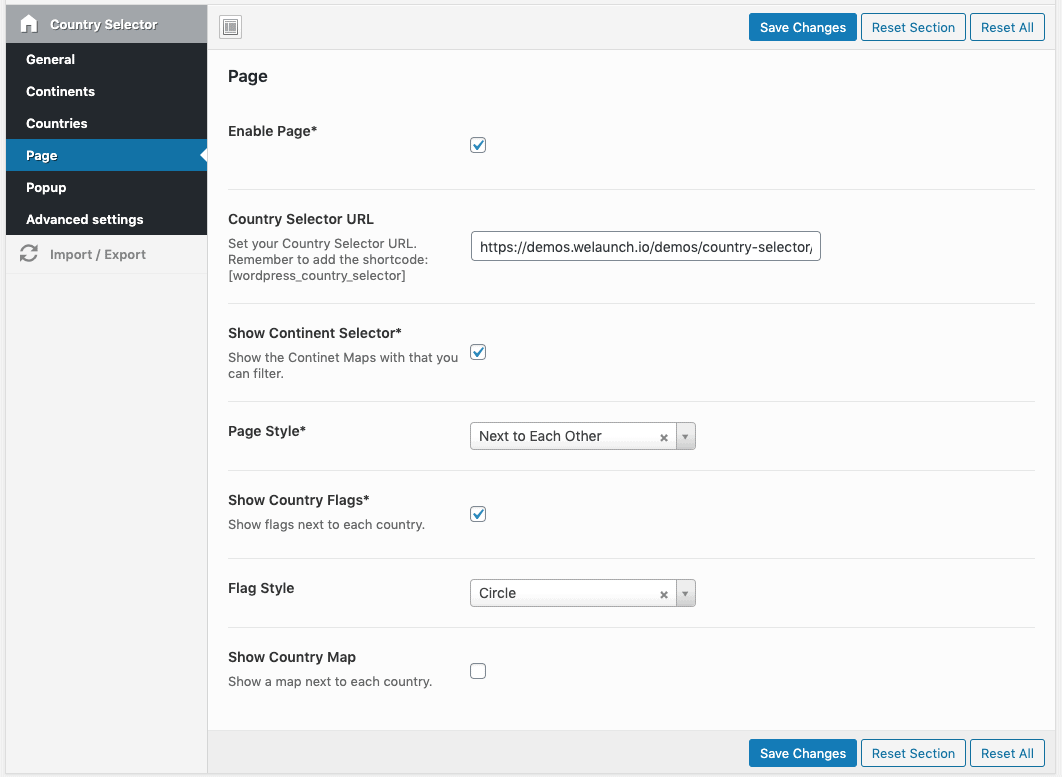Clear the Circle selection in Flag Style

click(664, 593)
